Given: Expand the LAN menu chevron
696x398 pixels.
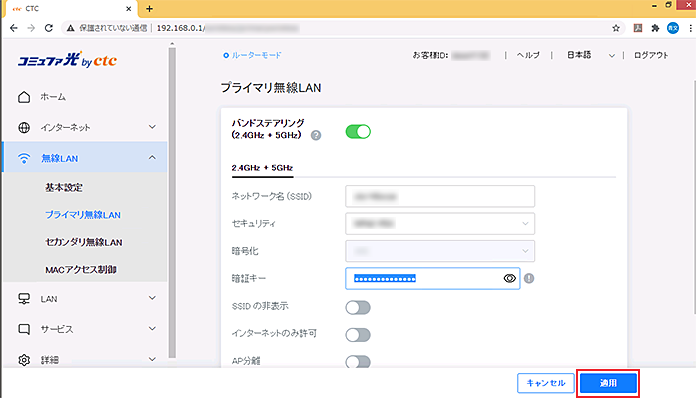Looking at the screenshot, I should (x=152, y=298).
